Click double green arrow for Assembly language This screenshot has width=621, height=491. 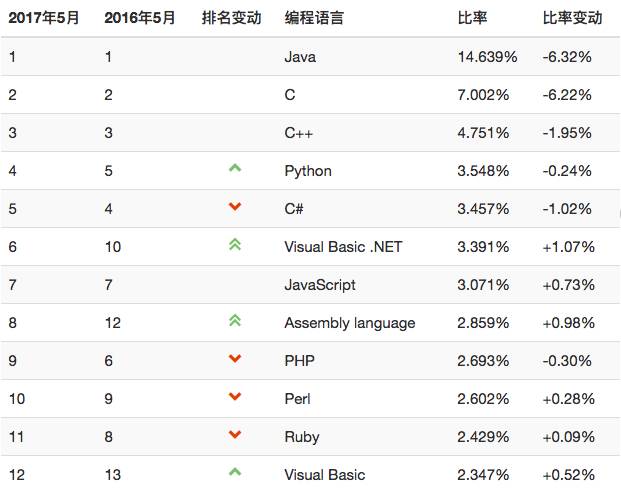tap(235, 321)
